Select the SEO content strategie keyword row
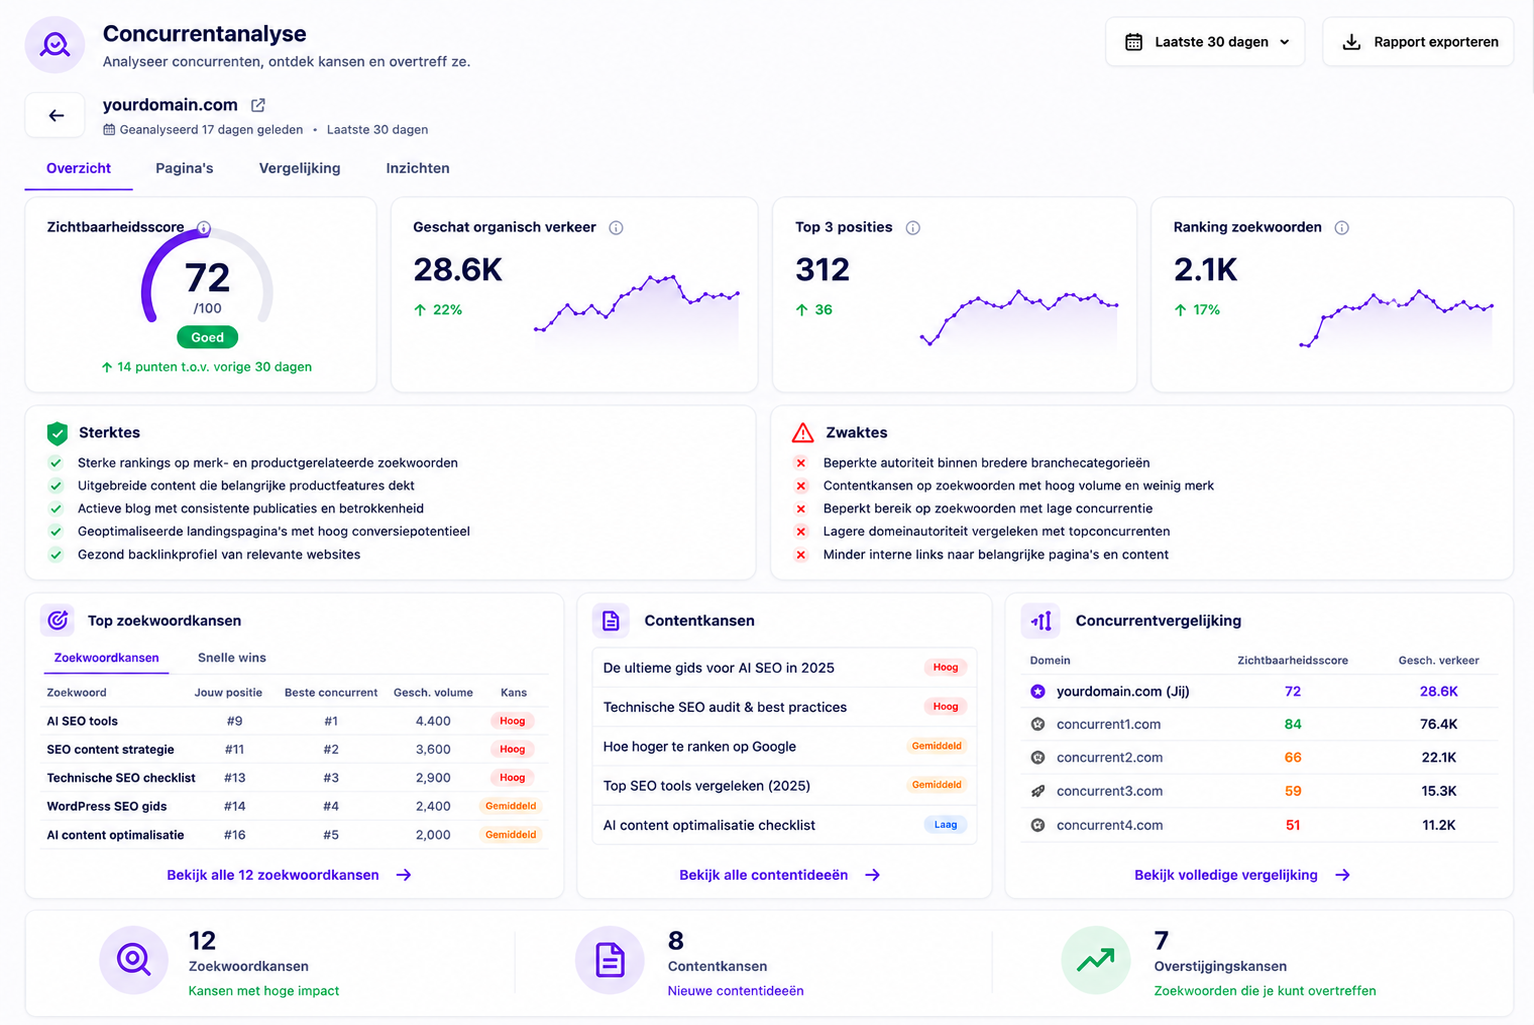The height and width of the screenshot is (1025, 1534). point(295,749)
